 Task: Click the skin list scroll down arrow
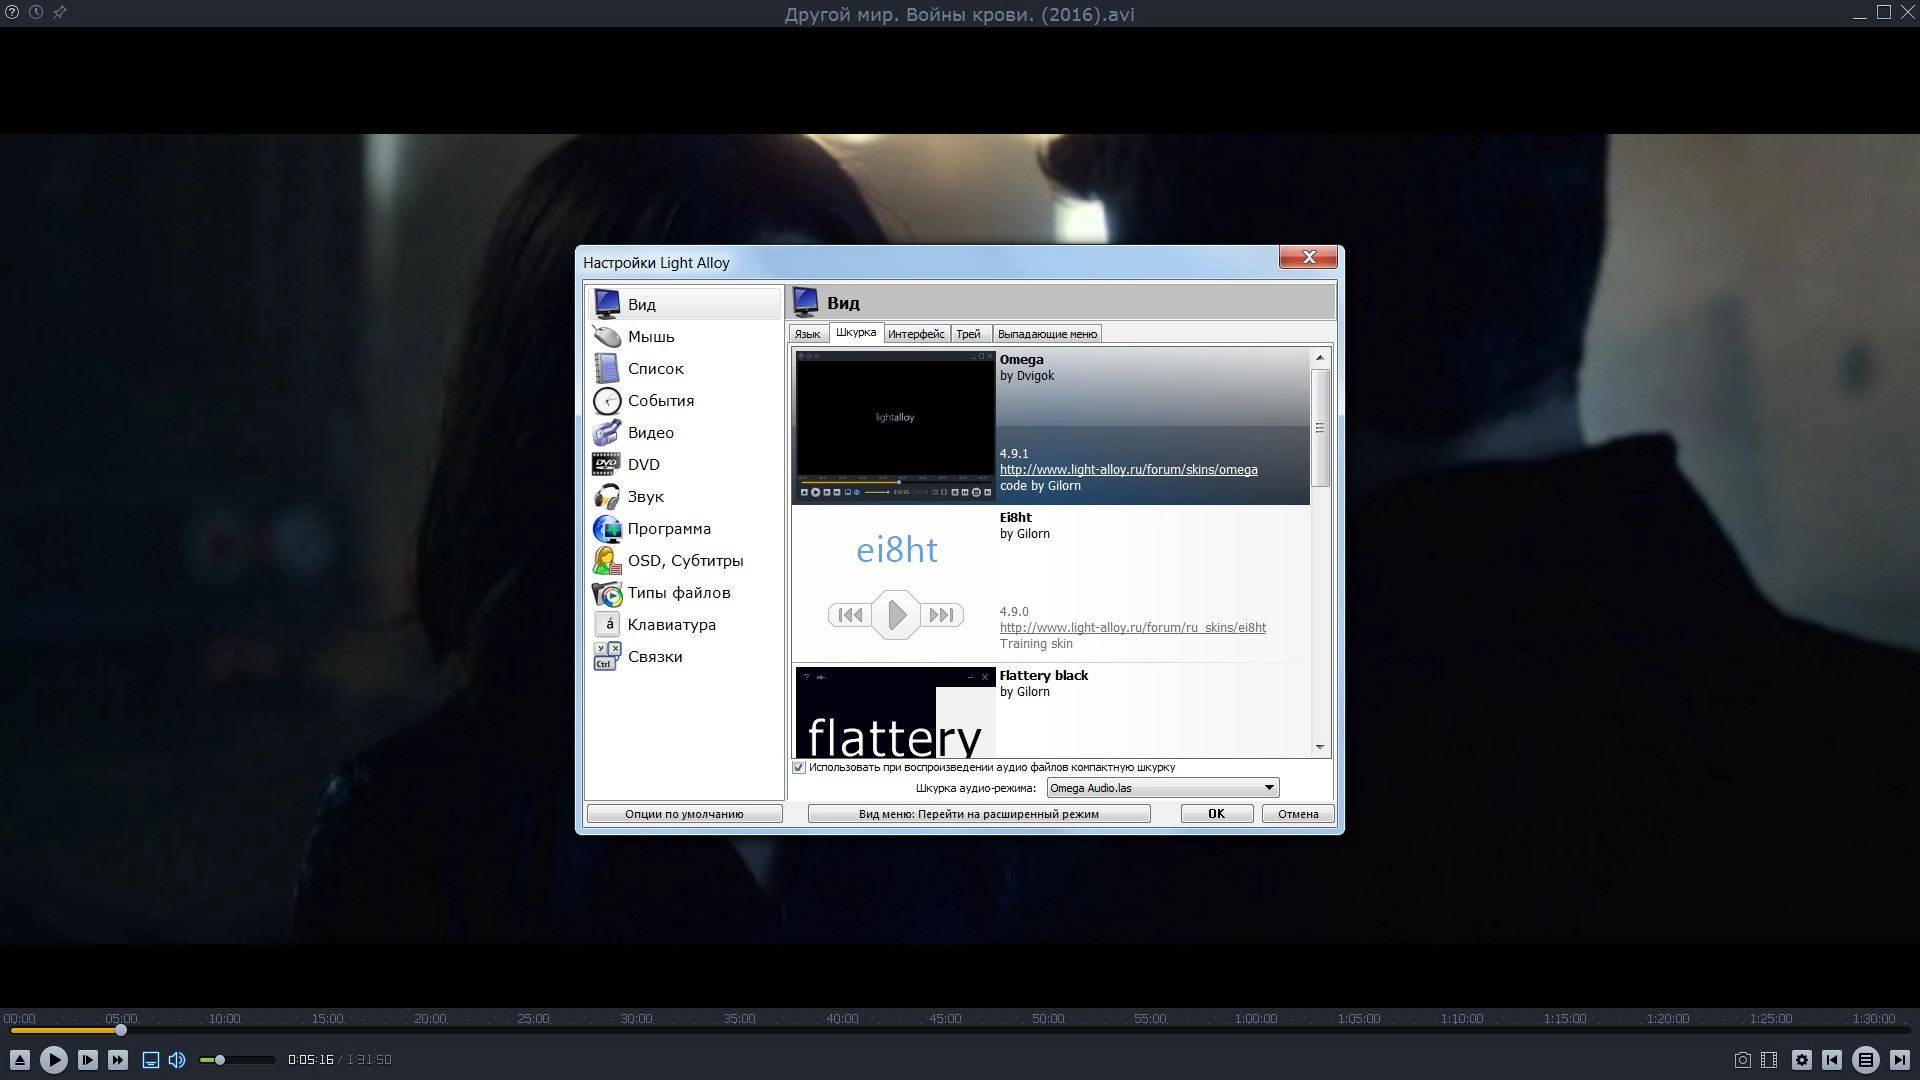point(1320,747)
